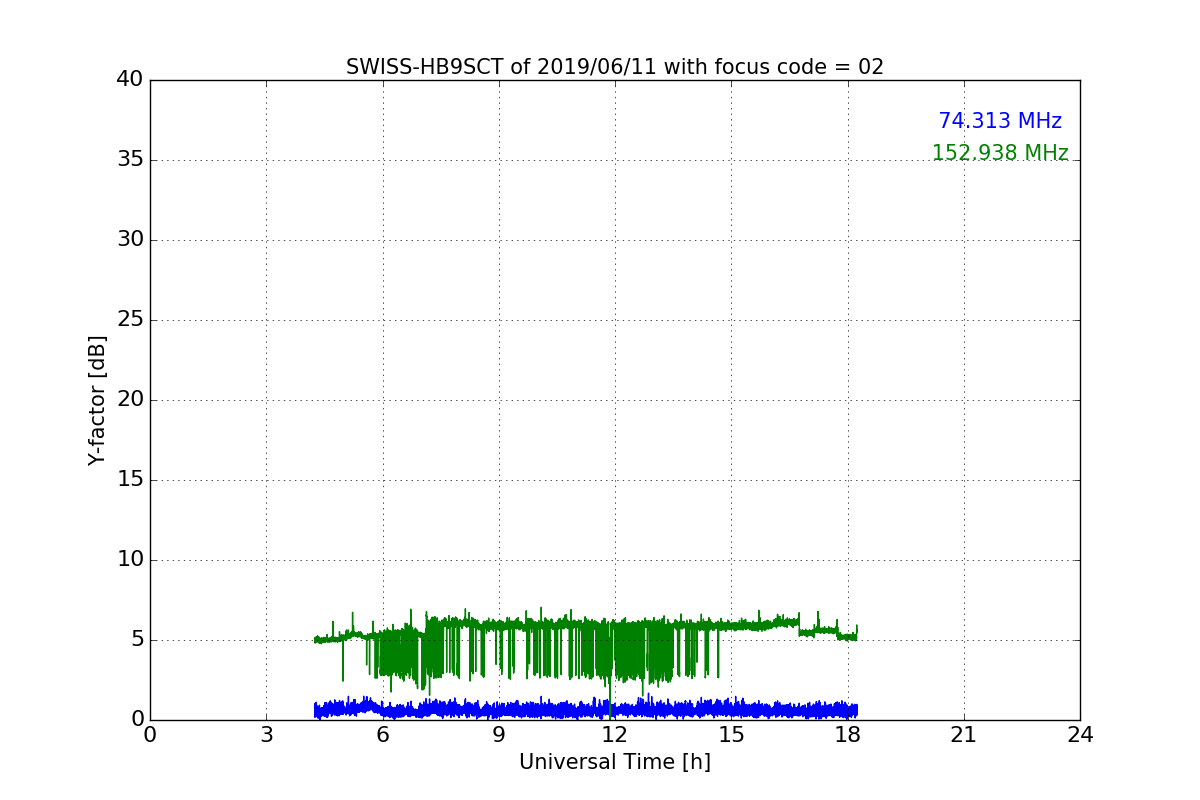Click the Y-factor [dB] axis label
The image size is (1200, 800).
tap(97, 400)
